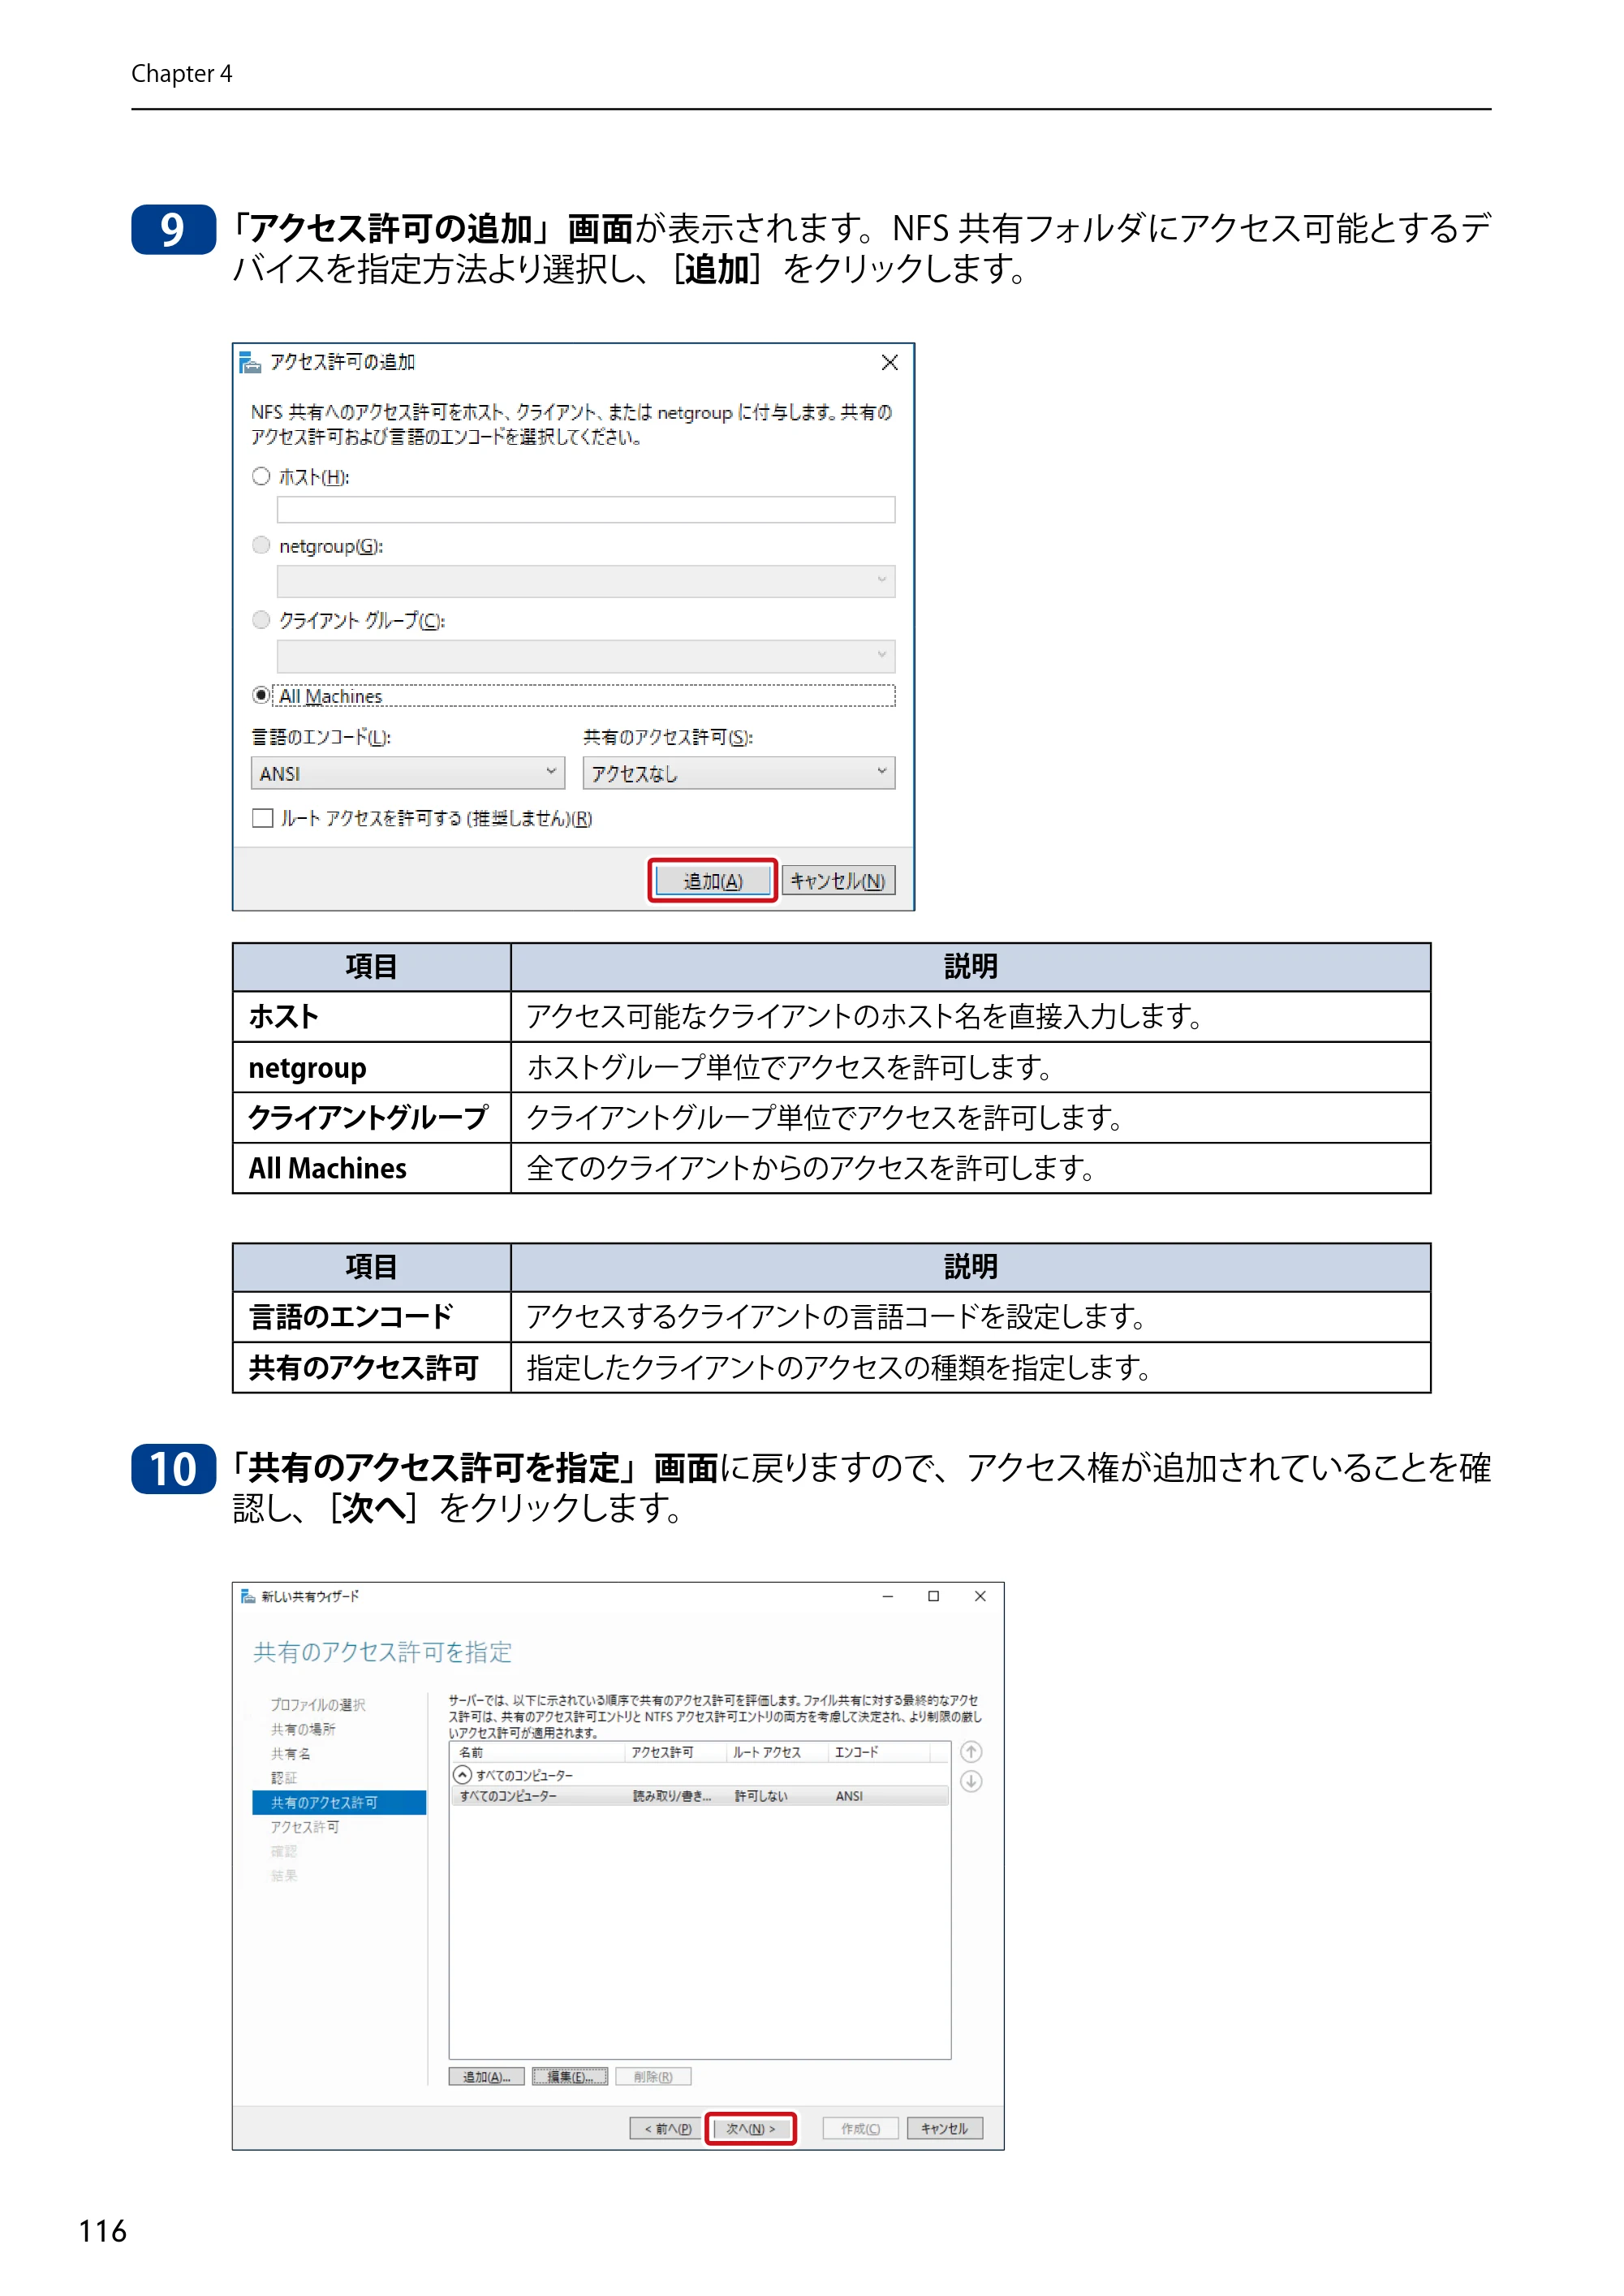This screenshot has height=2296, width=1624.
Task: Close the アクセス許可の追加 dialog
Action: pyautogui.click(x=889, y=362)
